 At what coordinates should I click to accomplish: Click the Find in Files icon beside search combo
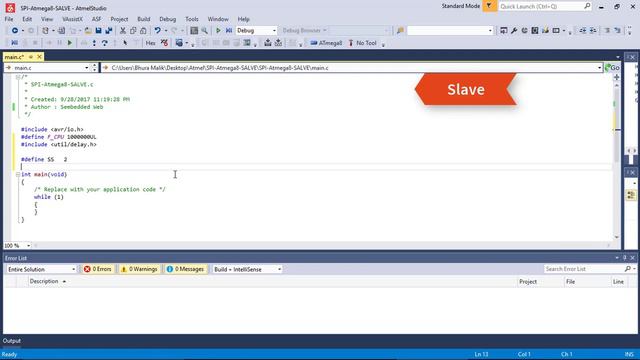click(x=400, y=31)
